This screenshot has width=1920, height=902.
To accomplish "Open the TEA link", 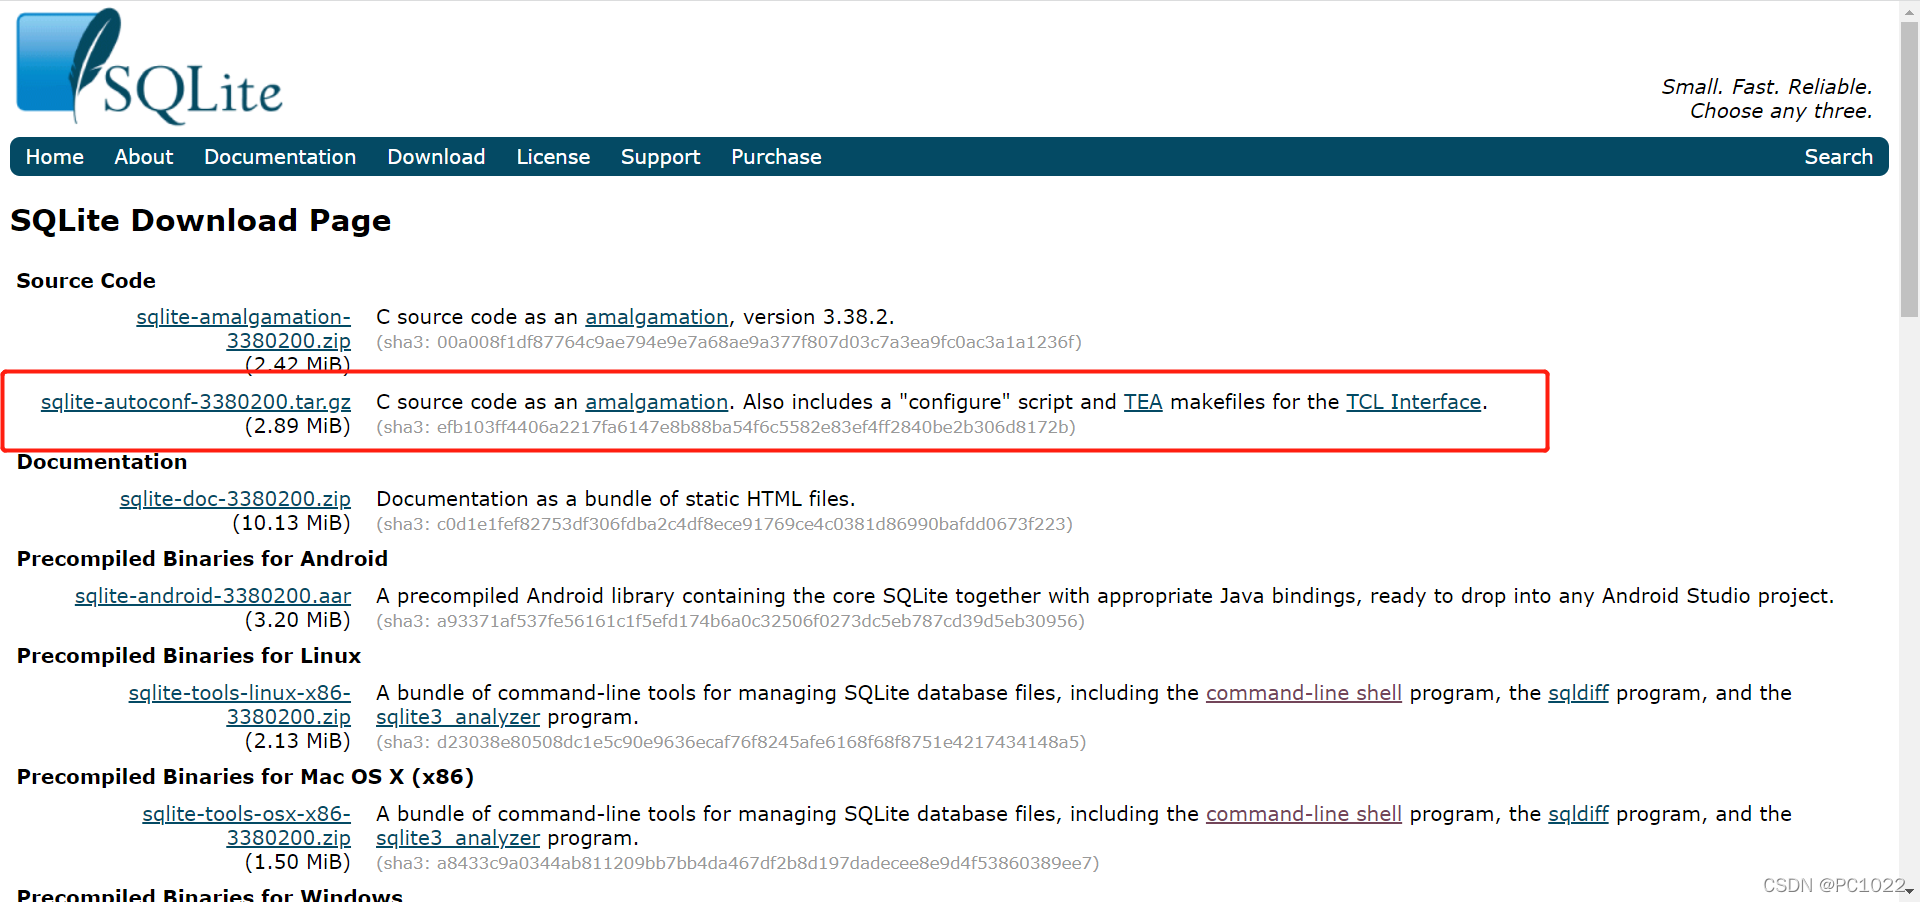I will pos(1143,401).
